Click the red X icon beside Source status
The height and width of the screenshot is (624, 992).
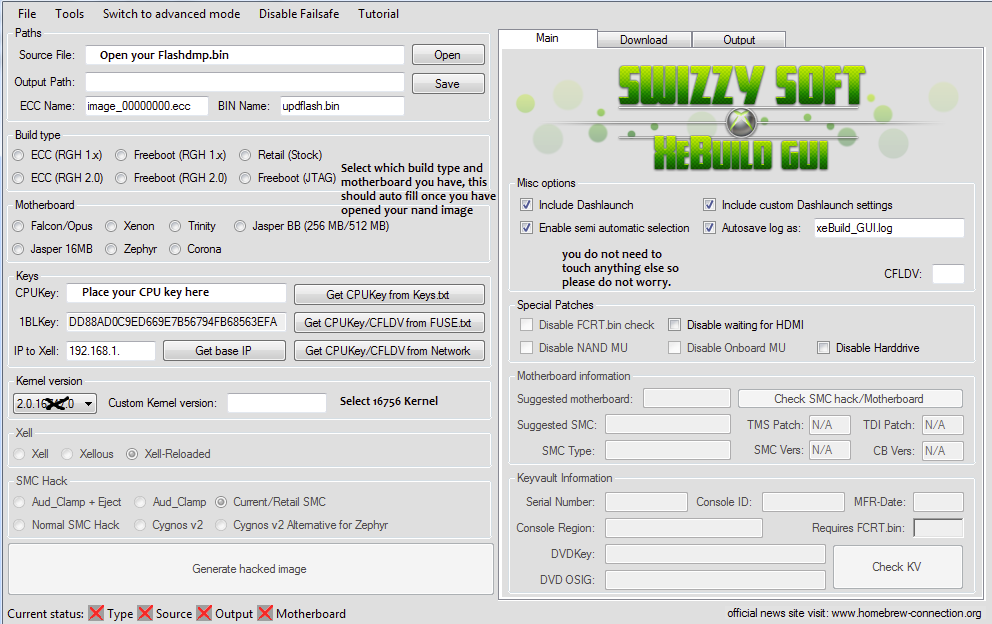145,613
